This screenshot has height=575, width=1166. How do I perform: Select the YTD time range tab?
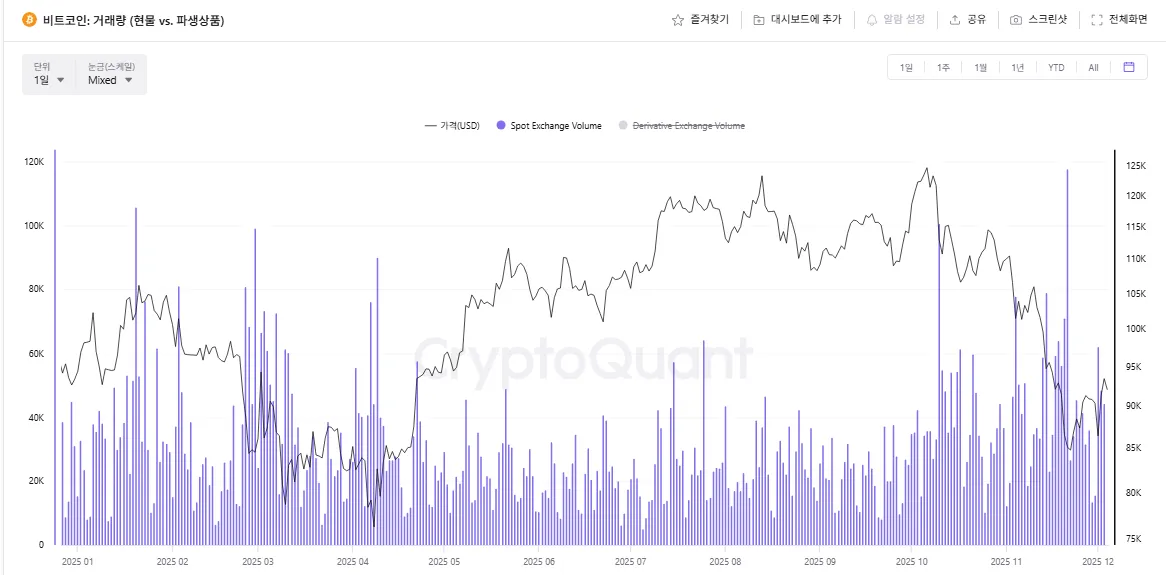point(1056,68)
